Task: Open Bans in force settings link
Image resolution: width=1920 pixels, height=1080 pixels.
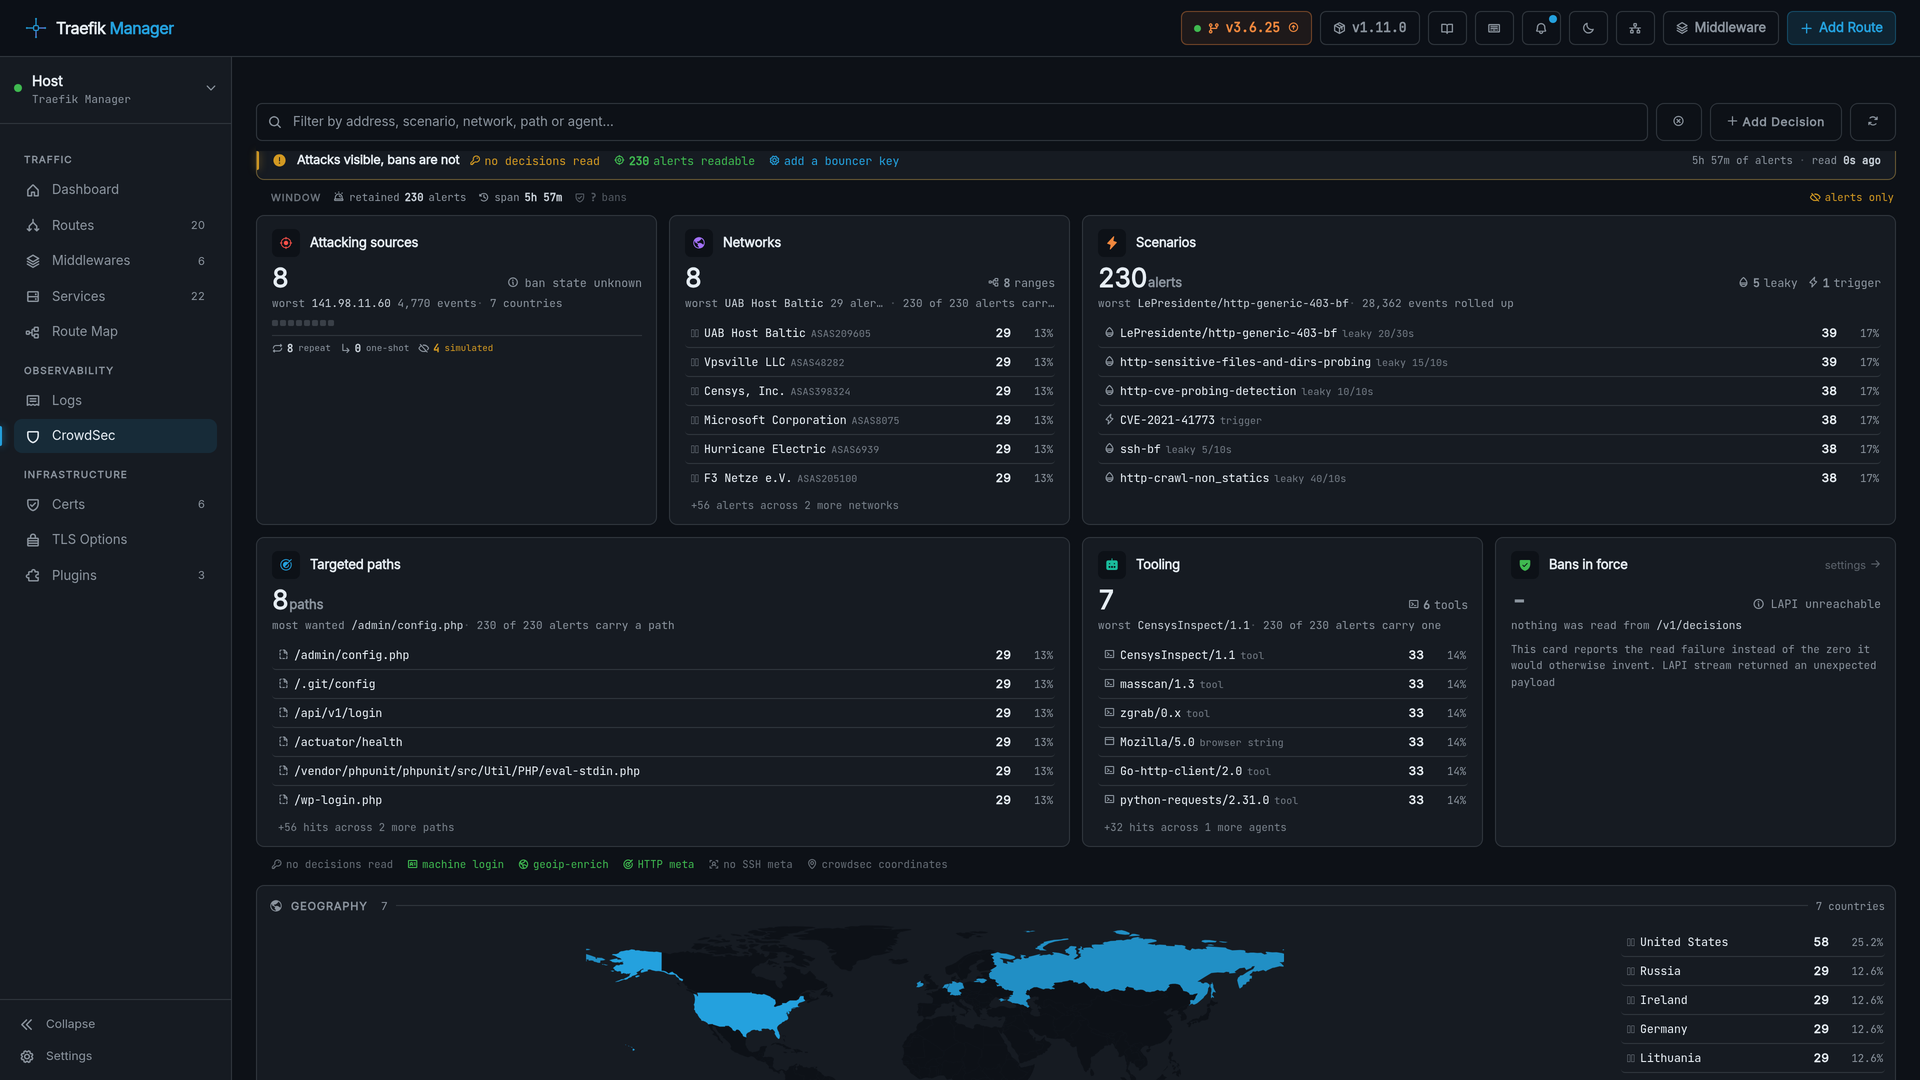Action: click(1852, 565)
